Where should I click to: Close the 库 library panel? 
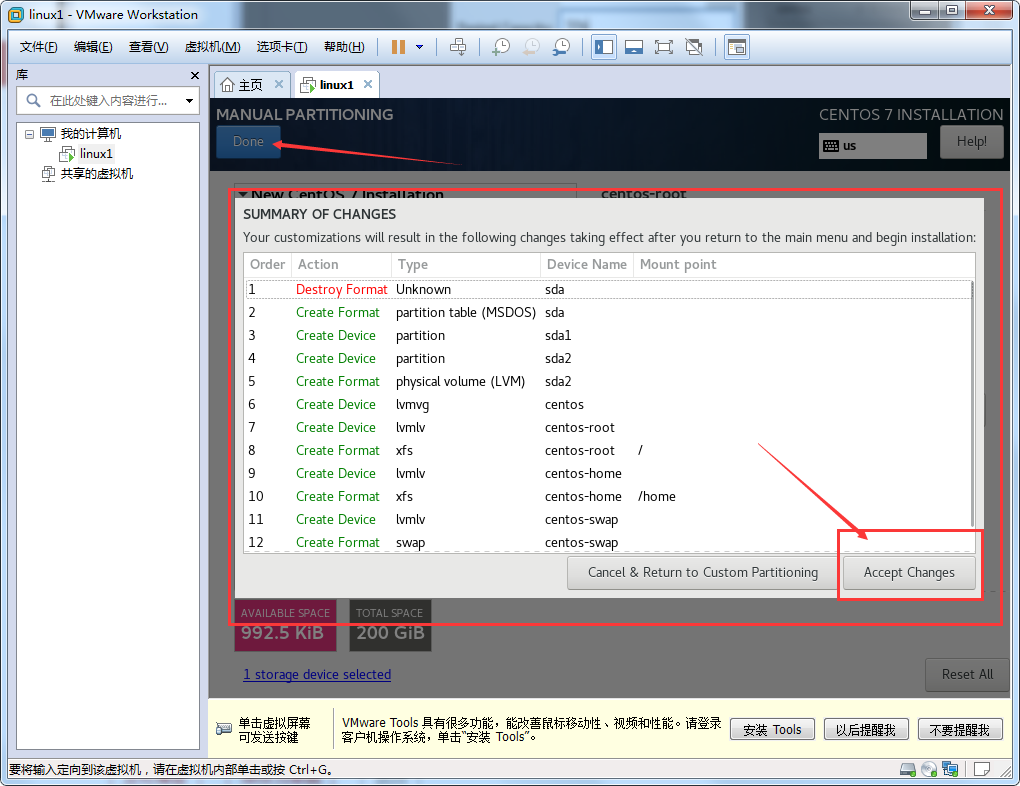(195, 75)
